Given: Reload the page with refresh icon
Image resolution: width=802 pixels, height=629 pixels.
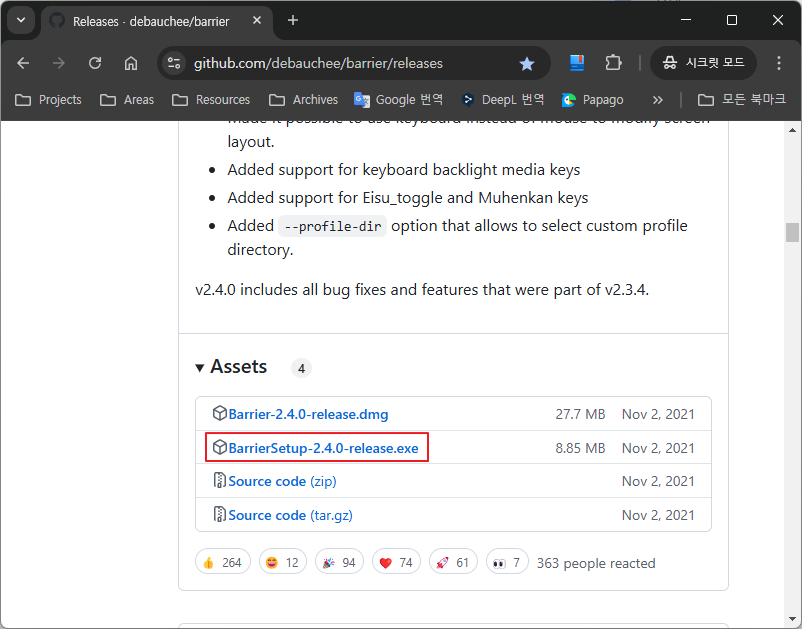Looking at the screenshot, I should [95, 63].
